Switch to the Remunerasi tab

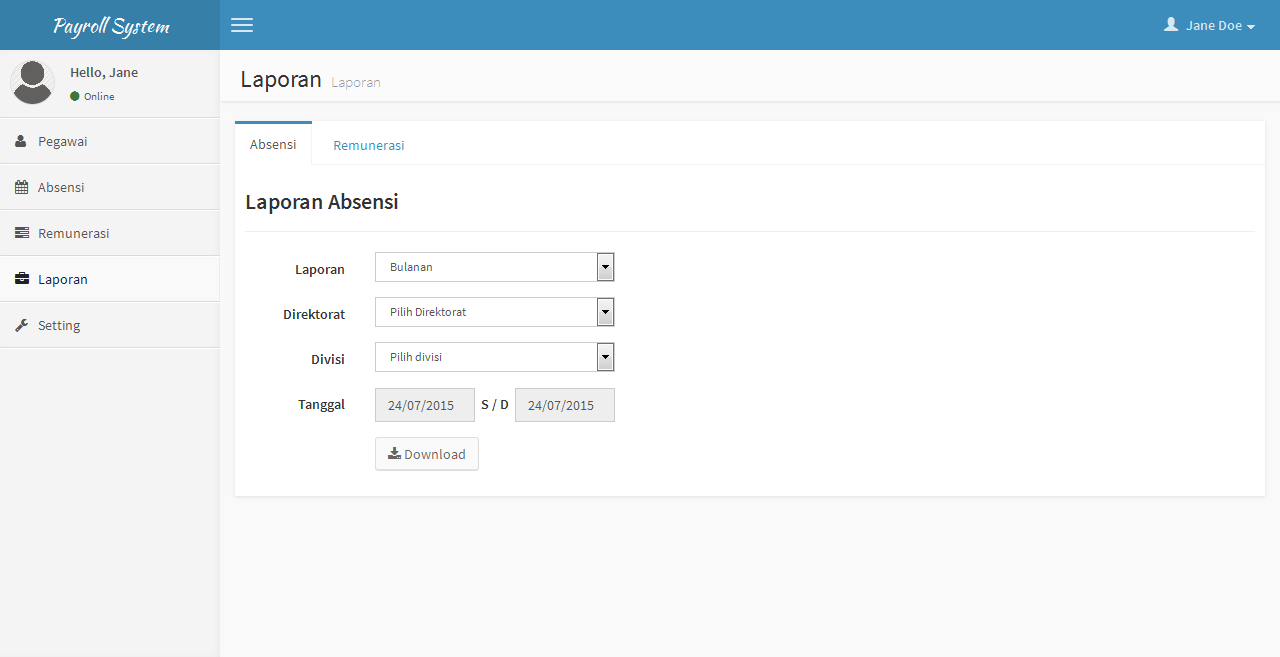point(369,145)
